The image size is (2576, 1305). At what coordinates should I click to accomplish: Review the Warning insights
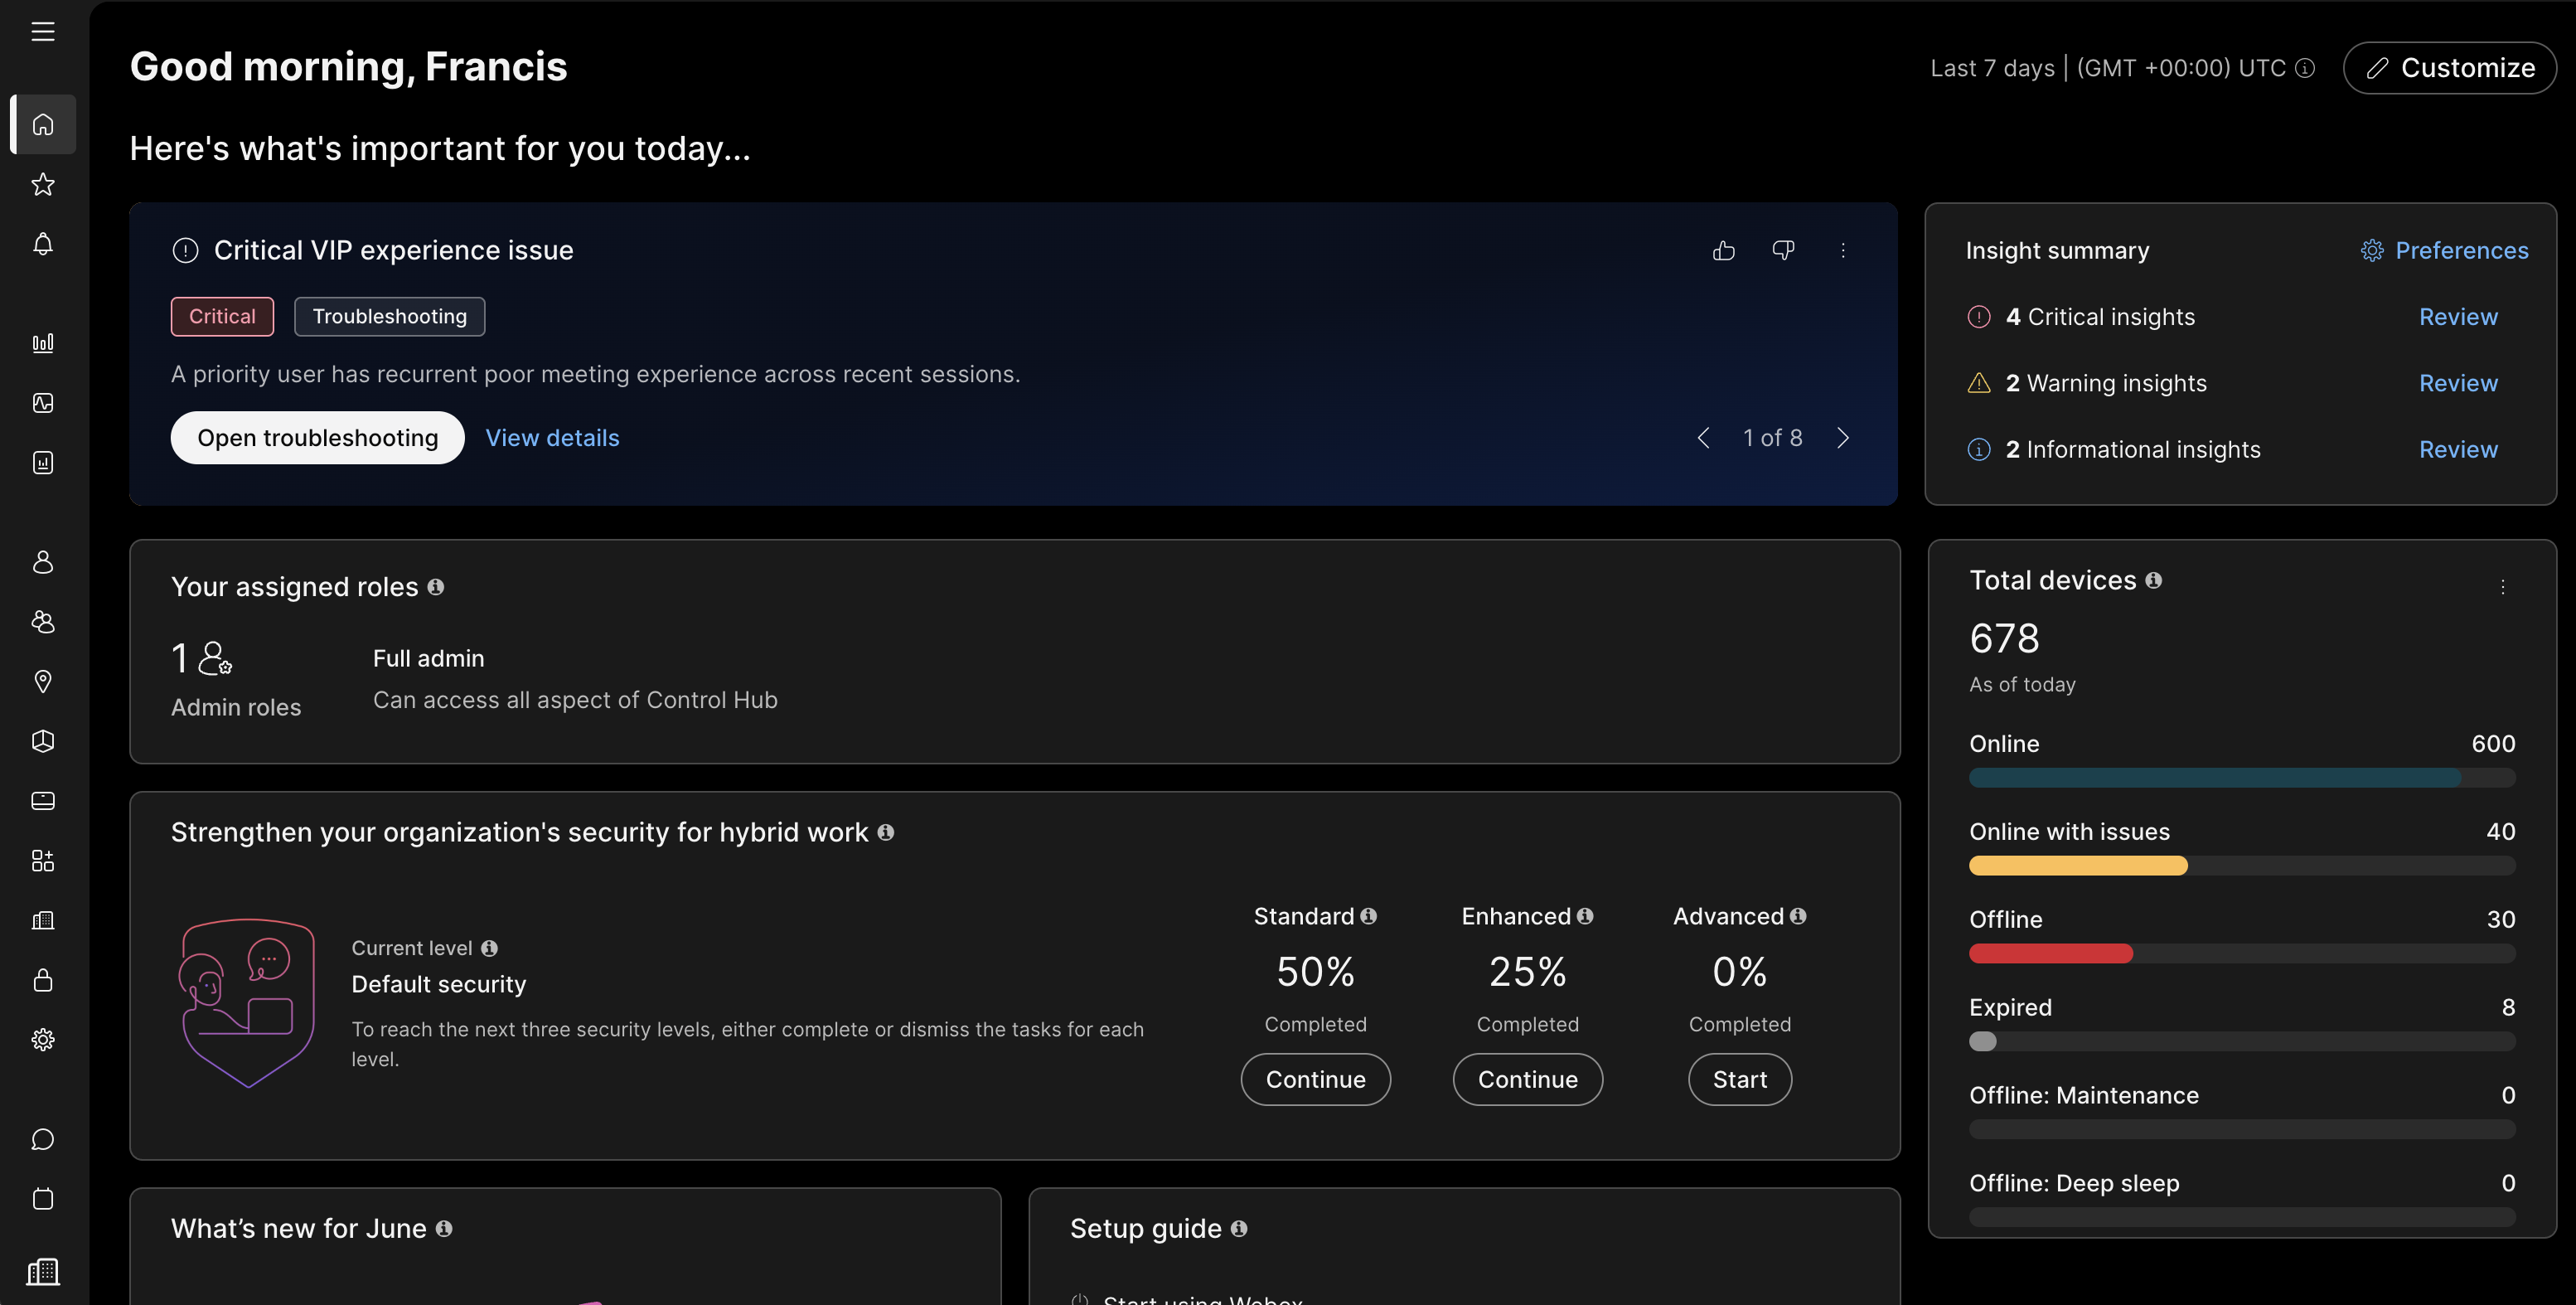pos(2458,383)
